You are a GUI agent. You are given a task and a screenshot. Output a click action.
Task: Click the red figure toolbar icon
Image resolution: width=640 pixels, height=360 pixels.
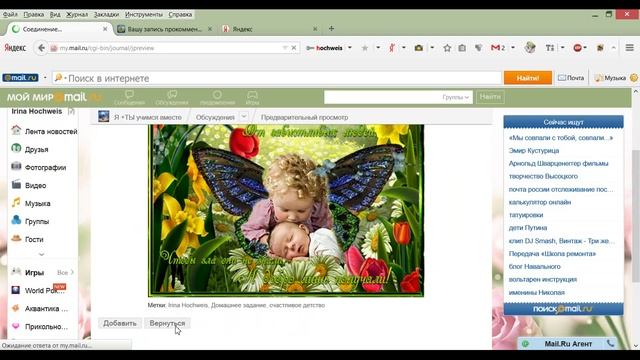(x=392, y=48)
